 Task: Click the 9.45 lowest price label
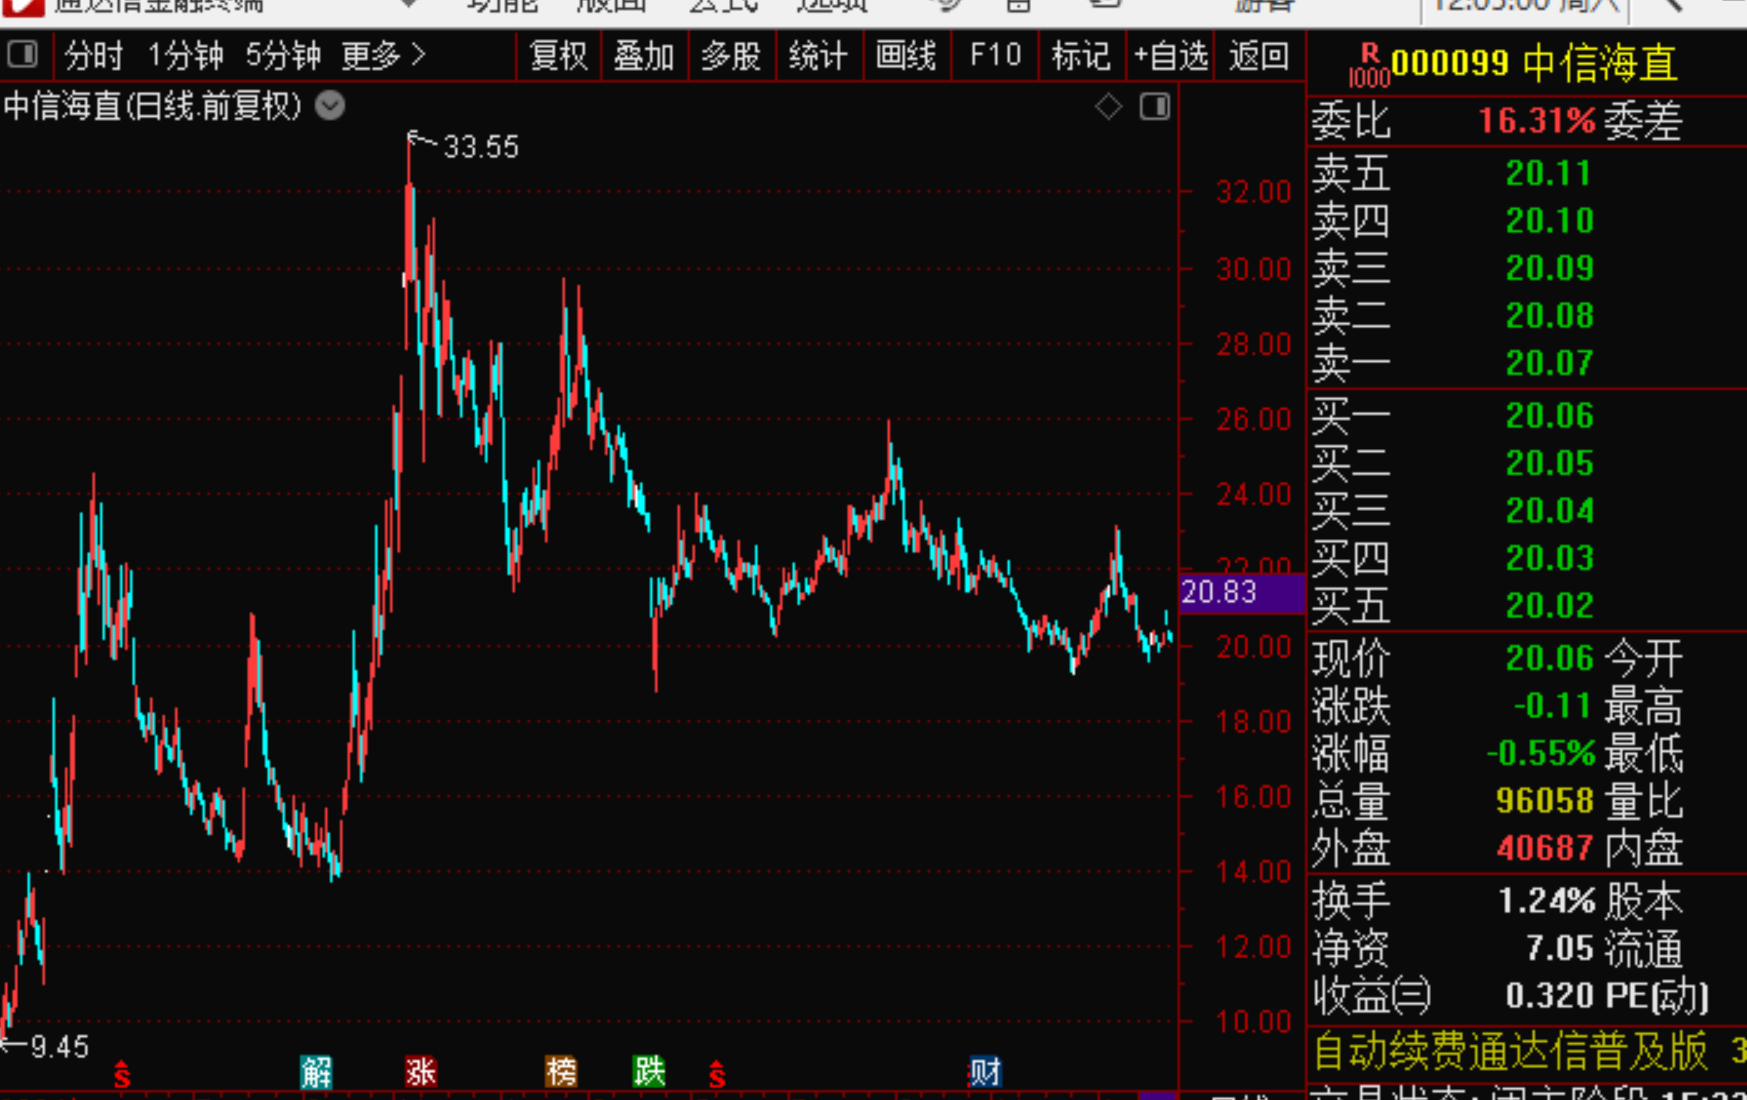coord(60,1046)
